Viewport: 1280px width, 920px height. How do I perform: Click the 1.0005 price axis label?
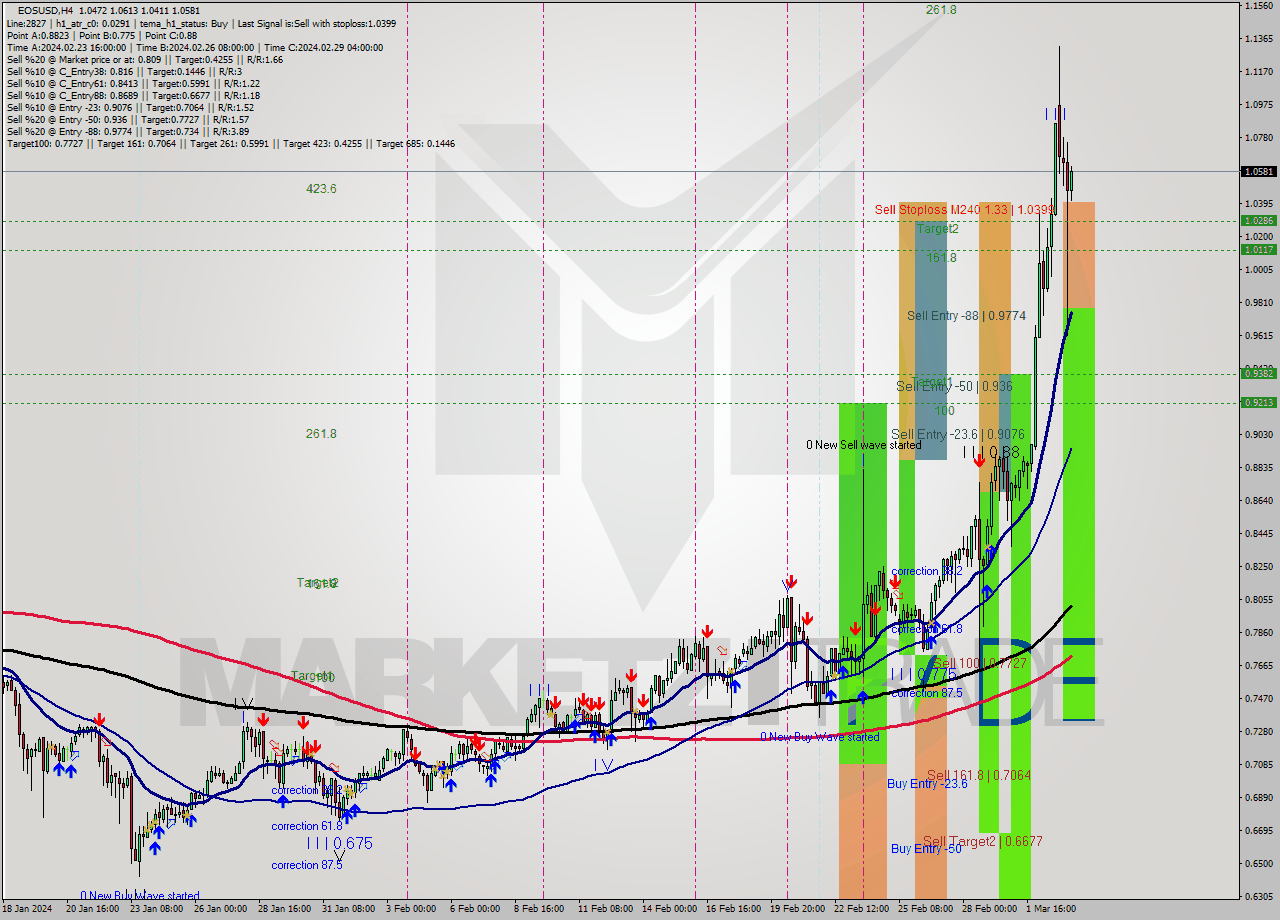point(1259,270)
